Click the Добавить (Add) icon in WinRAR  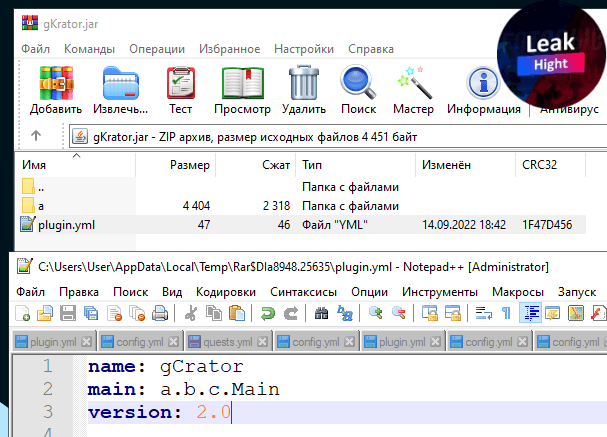[x=56, y=84]
